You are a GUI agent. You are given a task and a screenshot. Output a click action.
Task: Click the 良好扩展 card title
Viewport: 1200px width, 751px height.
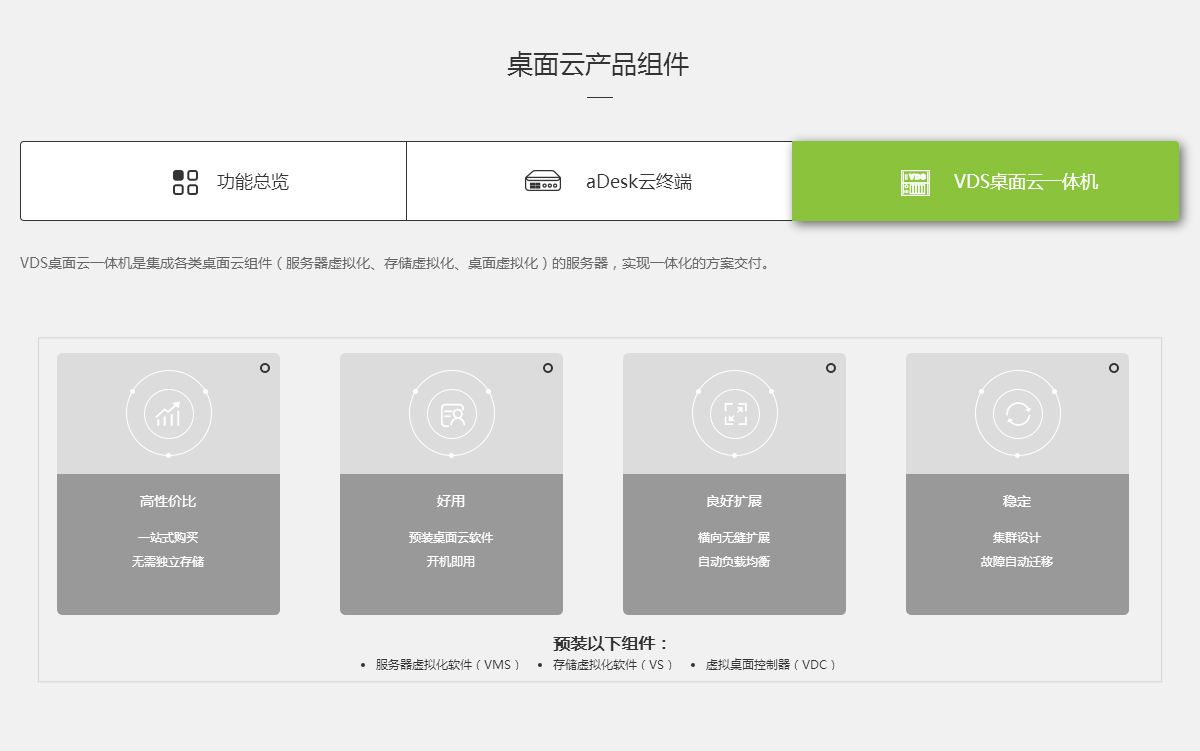click(x=734, y=501)
